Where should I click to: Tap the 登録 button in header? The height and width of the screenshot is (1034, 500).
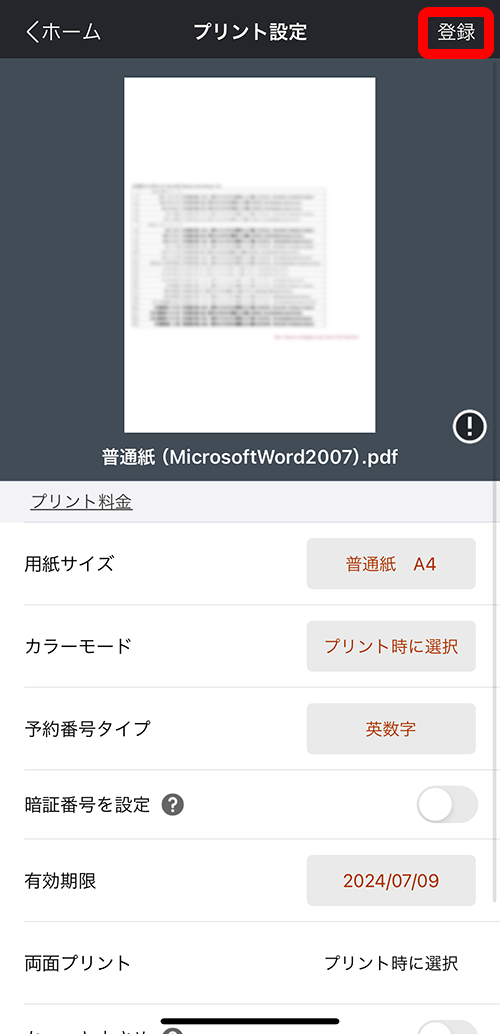(456, 32)
